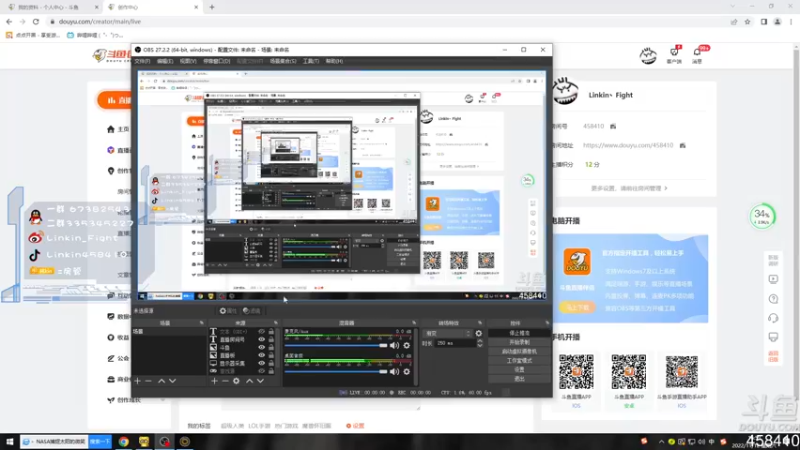Open 麦克风/Aux gear settings in OBS mixer
The height and width of the screenshot is (450, 800).
tap(407, 345)
